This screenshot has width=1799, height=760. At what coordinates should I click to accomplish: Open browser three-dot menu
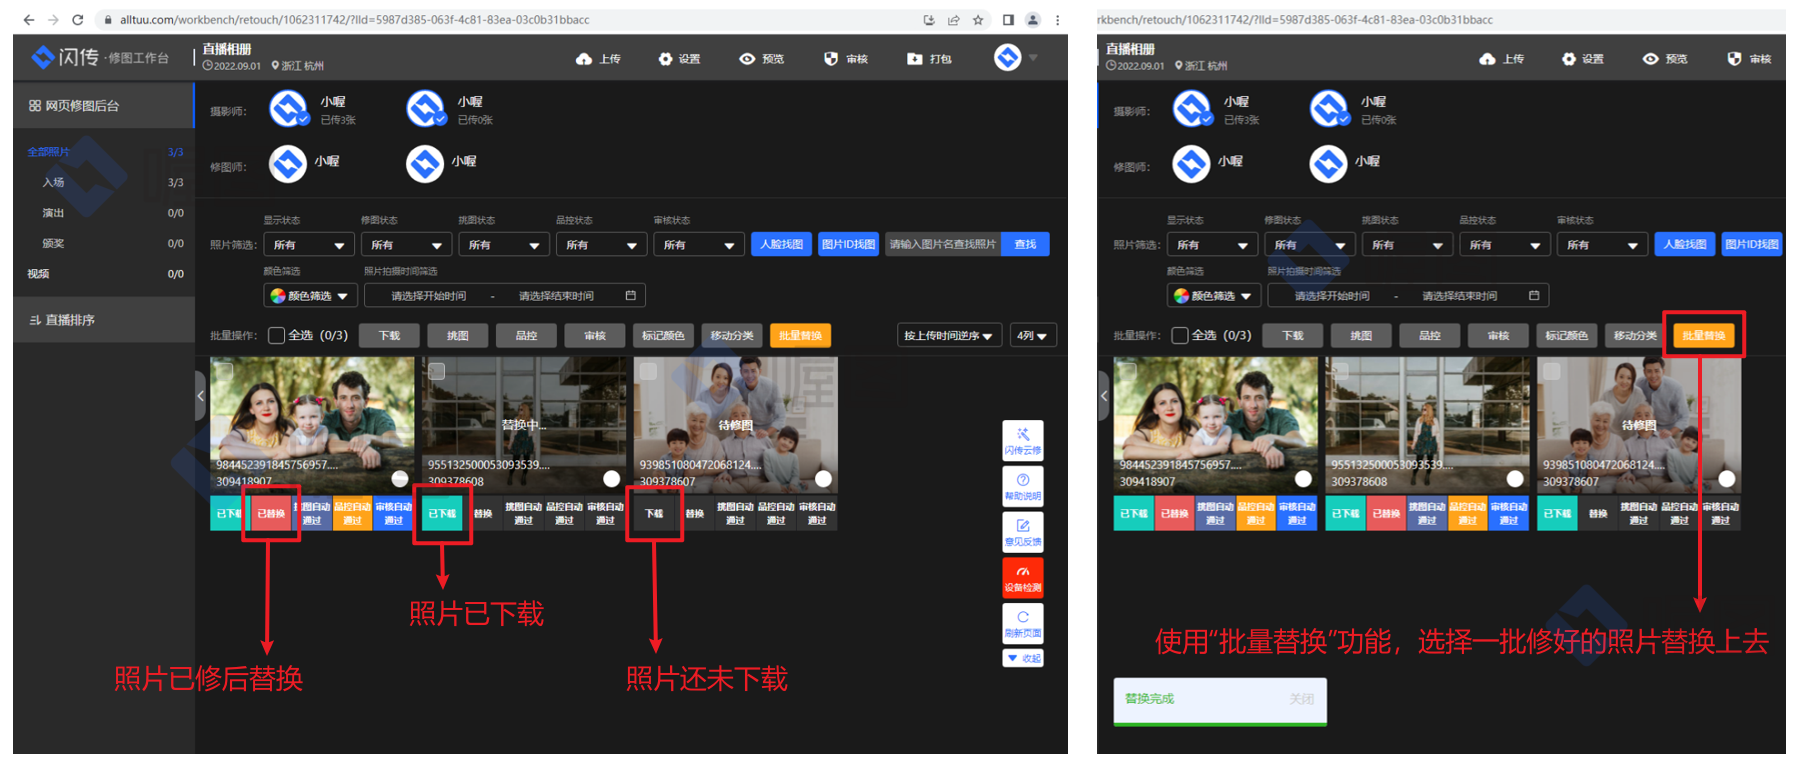pyautogui.click(x=1057, y=19)
